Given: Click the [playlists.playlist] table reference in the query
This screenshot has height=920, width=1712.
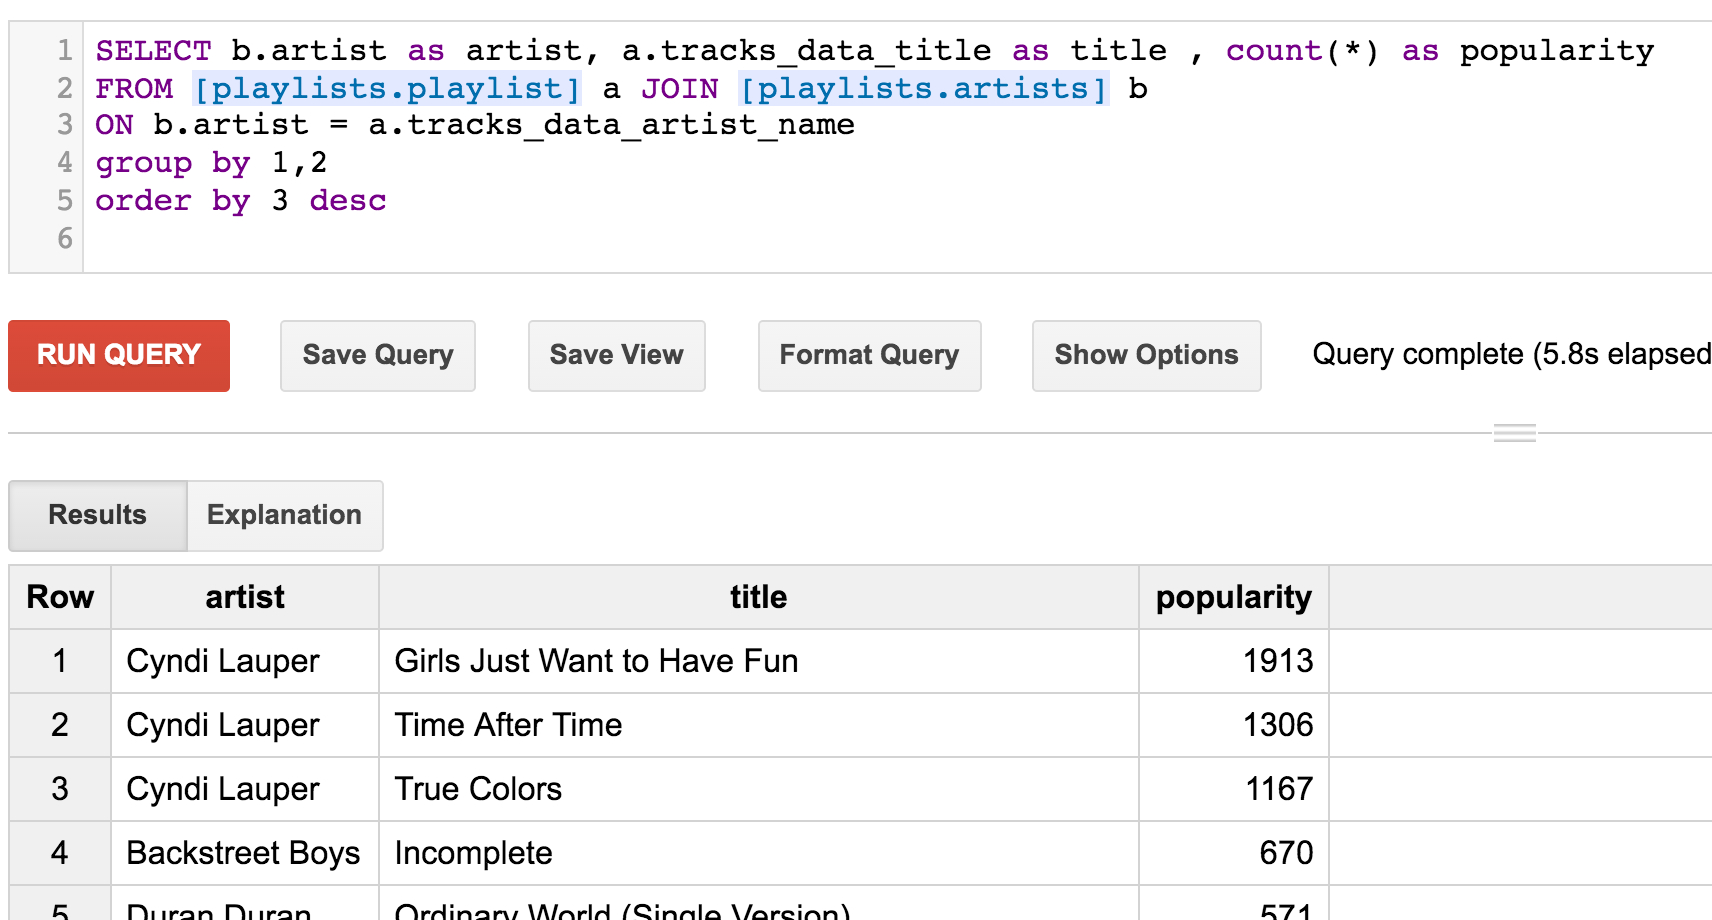Looking at the screenshot, I should pyautogui.click(x=386, y=89).
